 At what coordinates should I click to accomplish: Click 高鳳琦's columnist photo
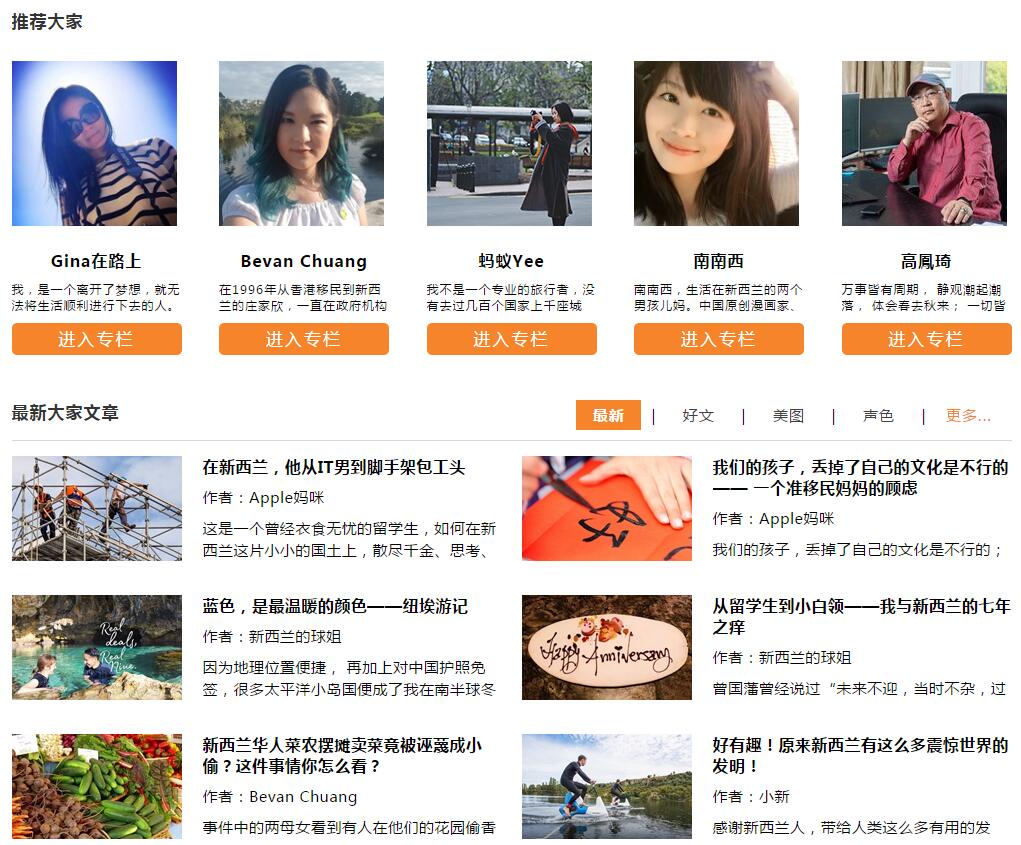[924, 143]
